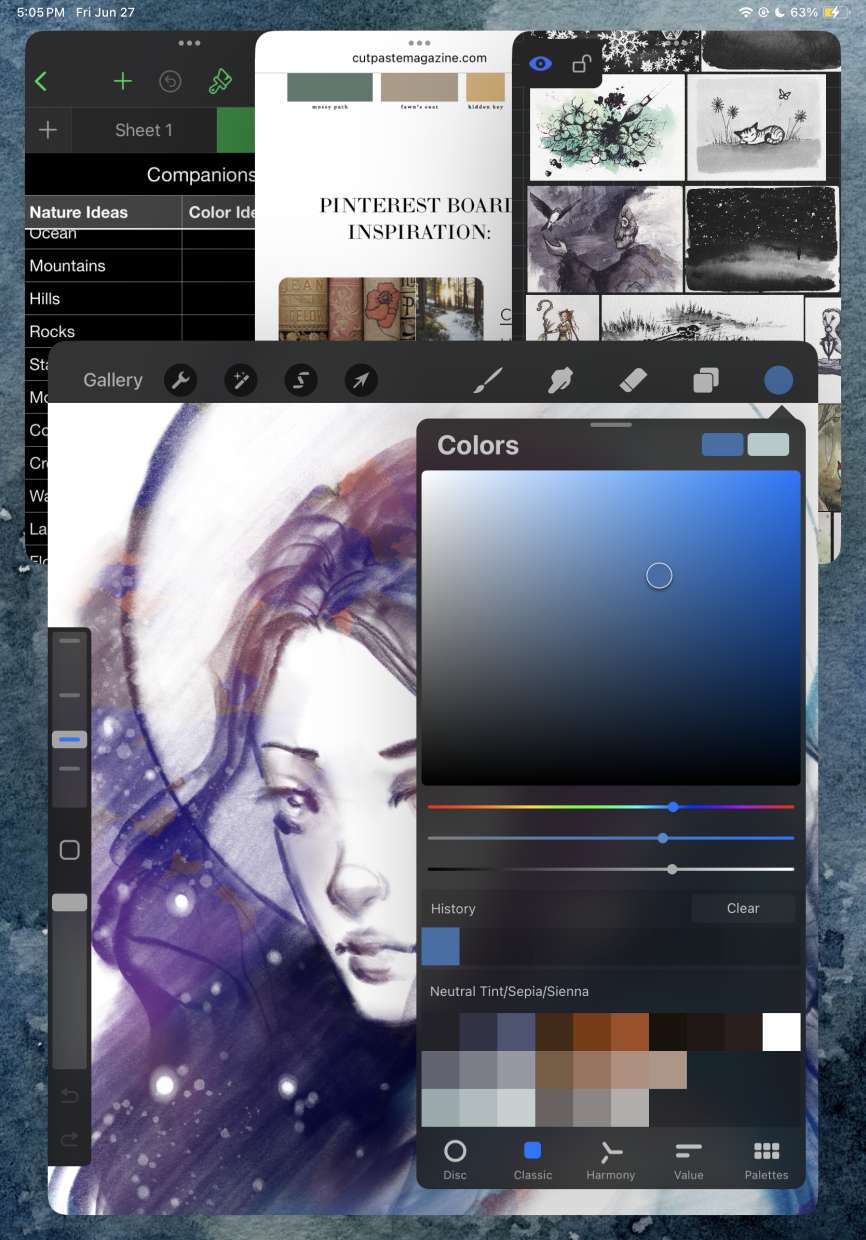This screenshot has height=1240, width=866.
Task: Toggle the eye visibility icon
Action: coord(540,64)
